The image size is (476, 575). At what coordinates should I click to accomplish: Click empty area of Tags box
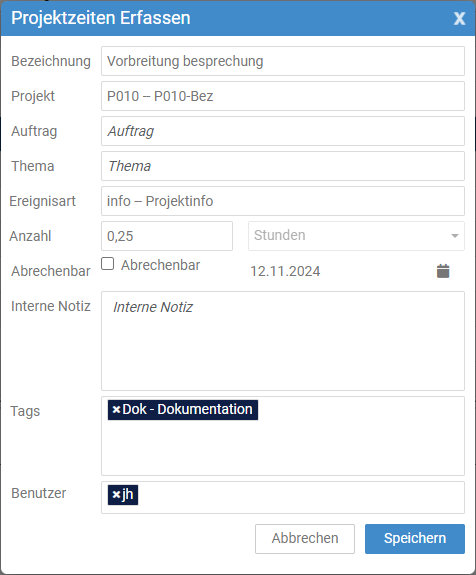coord(283,449)
